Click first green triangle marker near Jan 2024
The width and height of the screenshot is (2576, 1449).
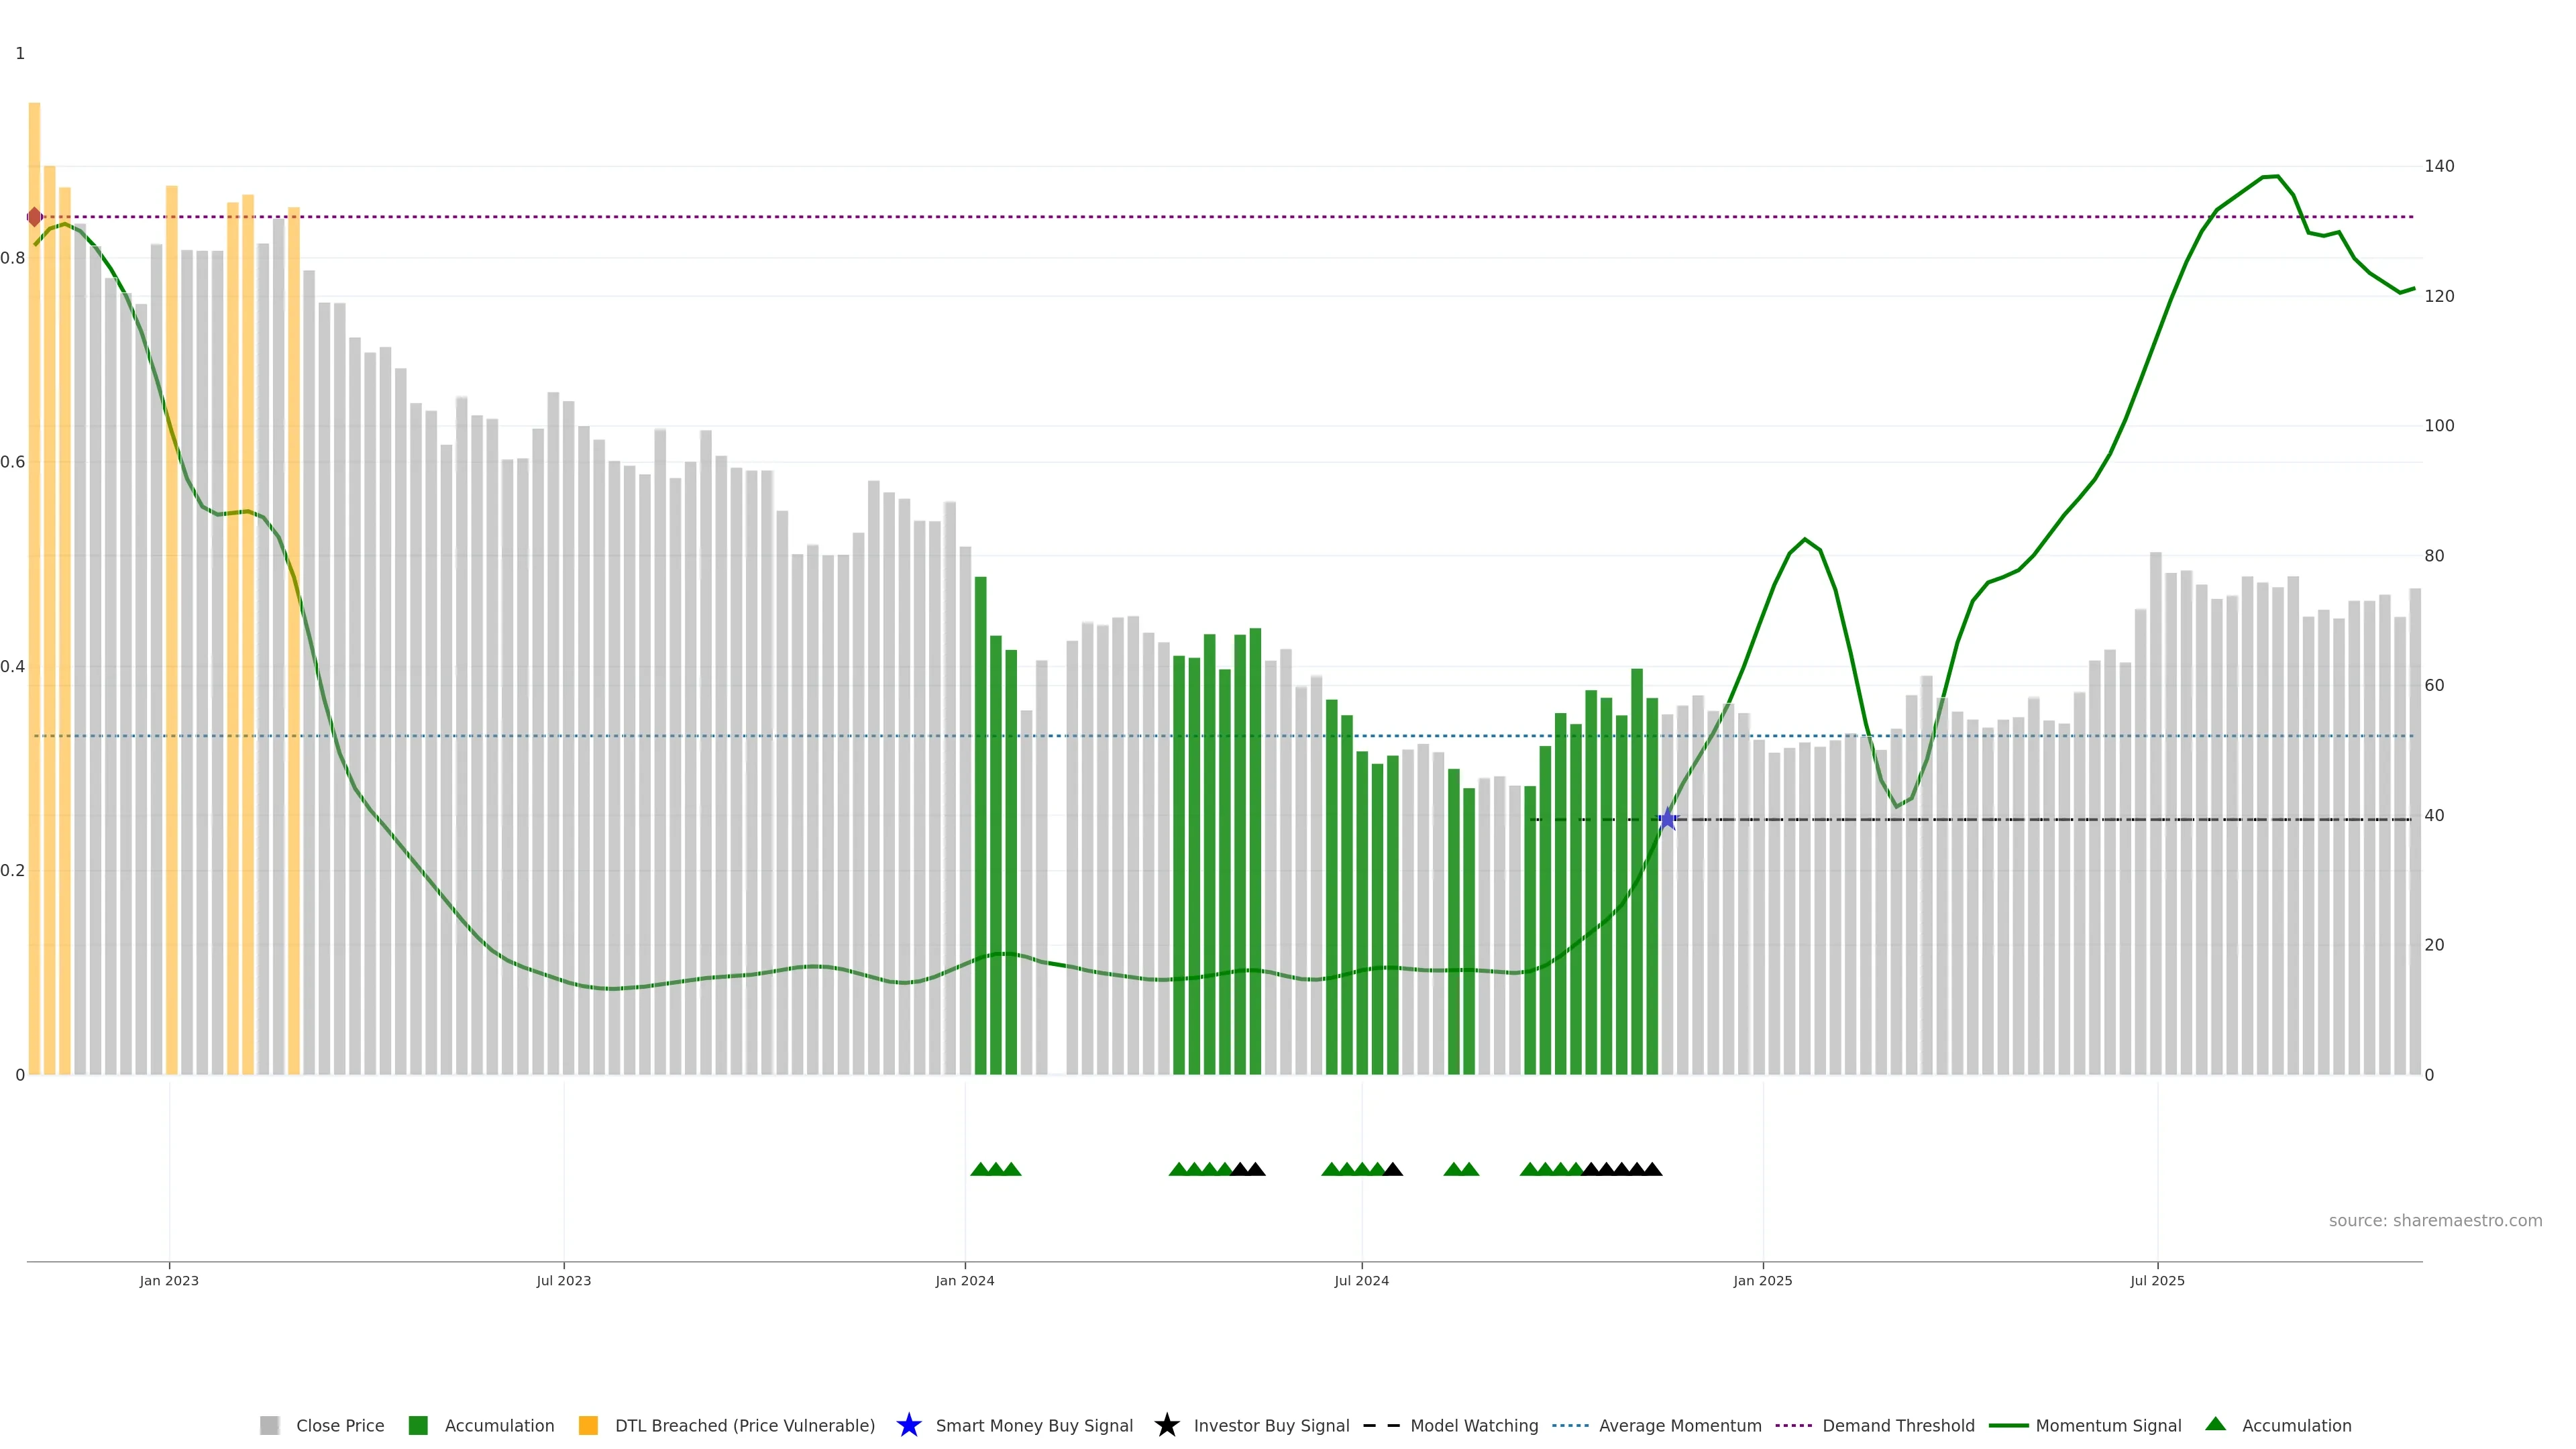point(980,1169)
